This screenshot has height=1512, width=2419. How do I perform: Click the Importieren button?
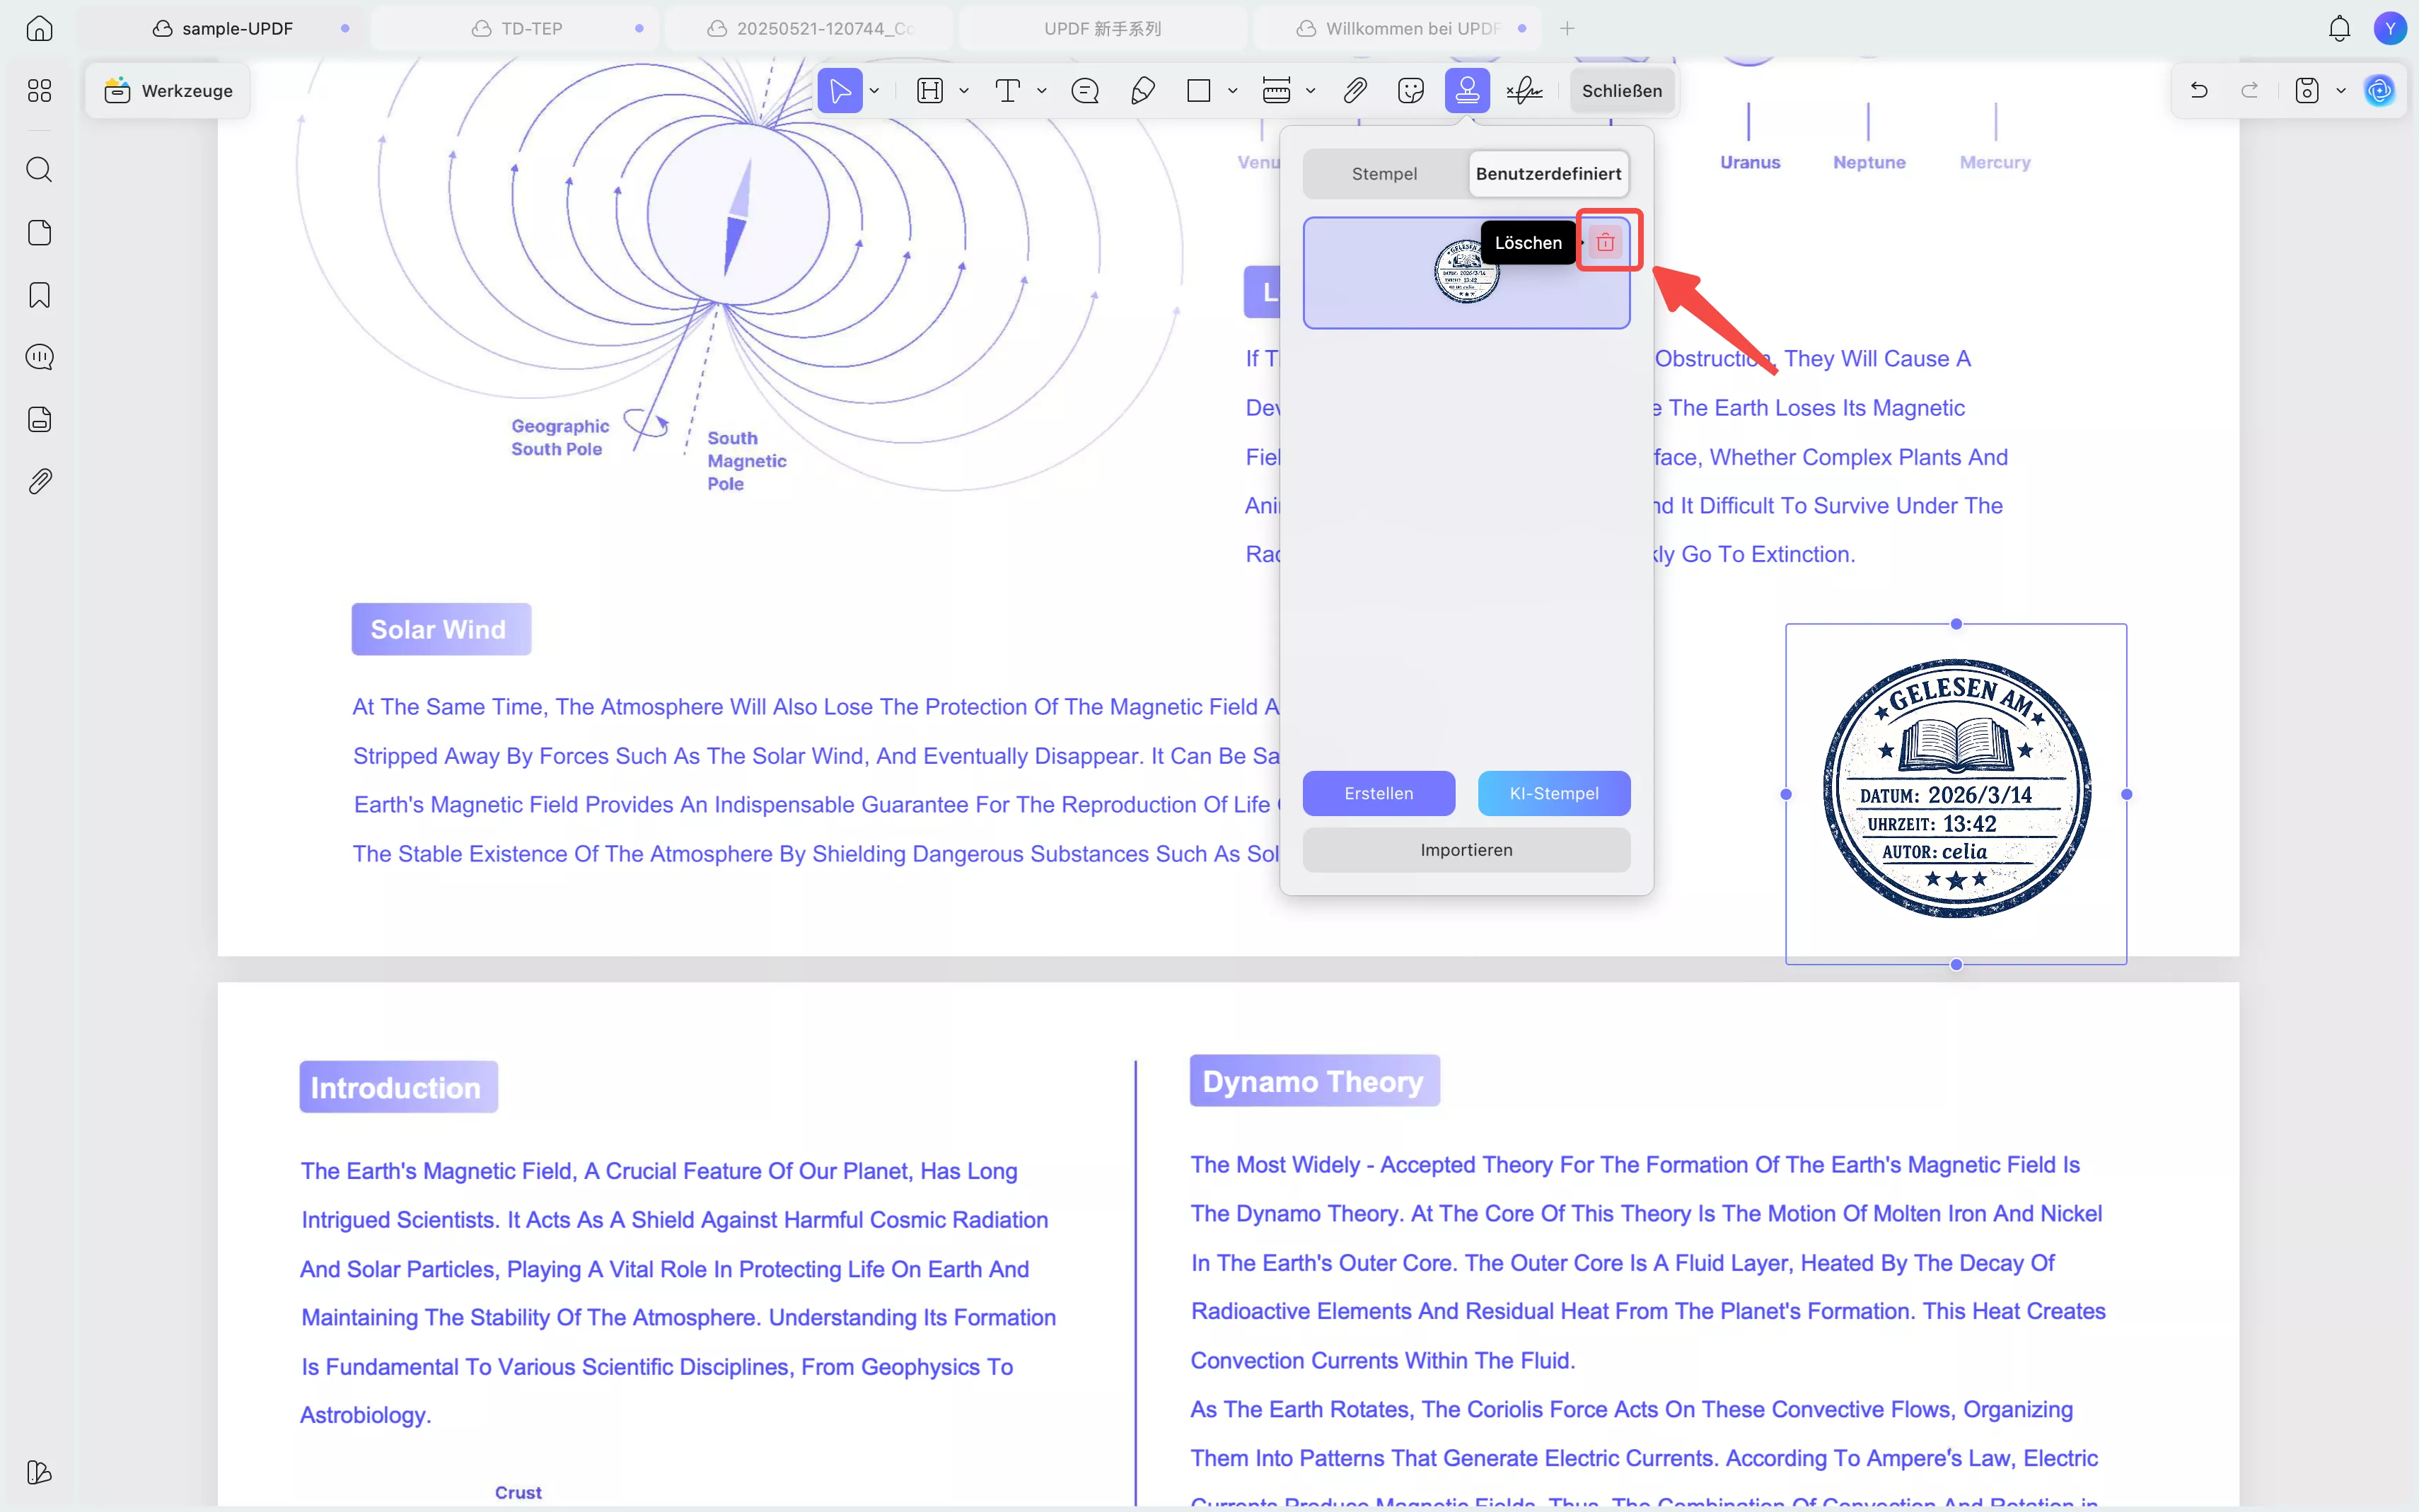tap(1466, 850)
